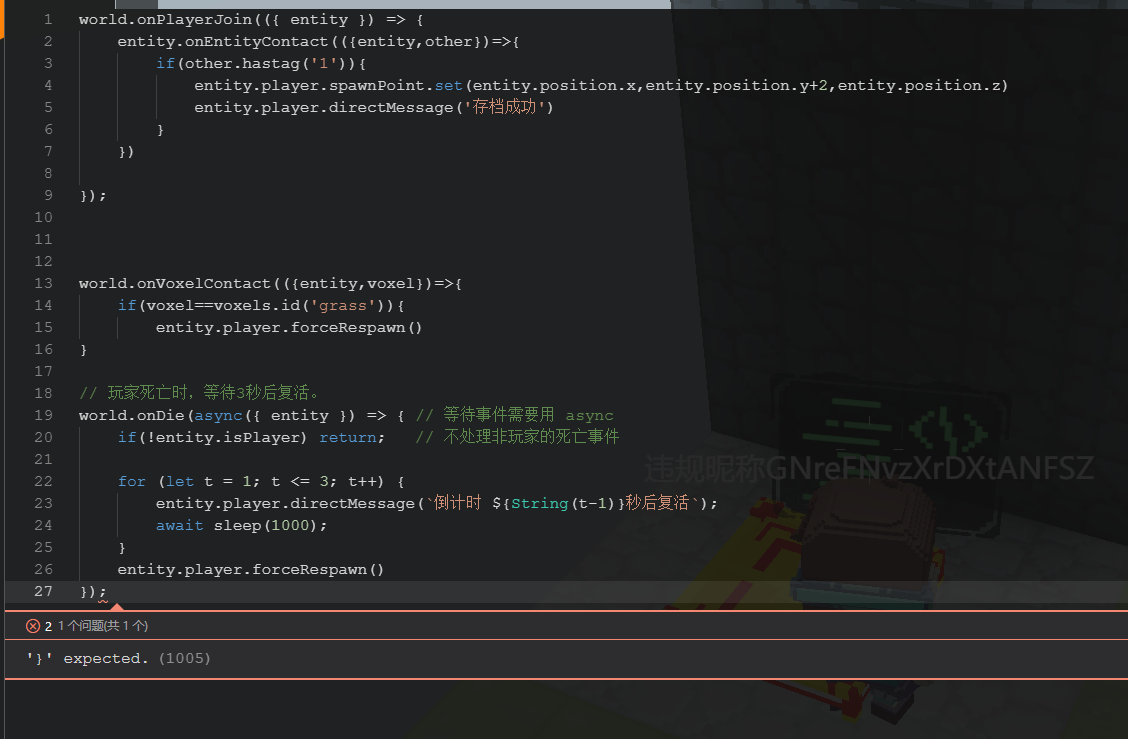Click line number 1 in the gutter
1128x739 pixels.
point(48,19)
